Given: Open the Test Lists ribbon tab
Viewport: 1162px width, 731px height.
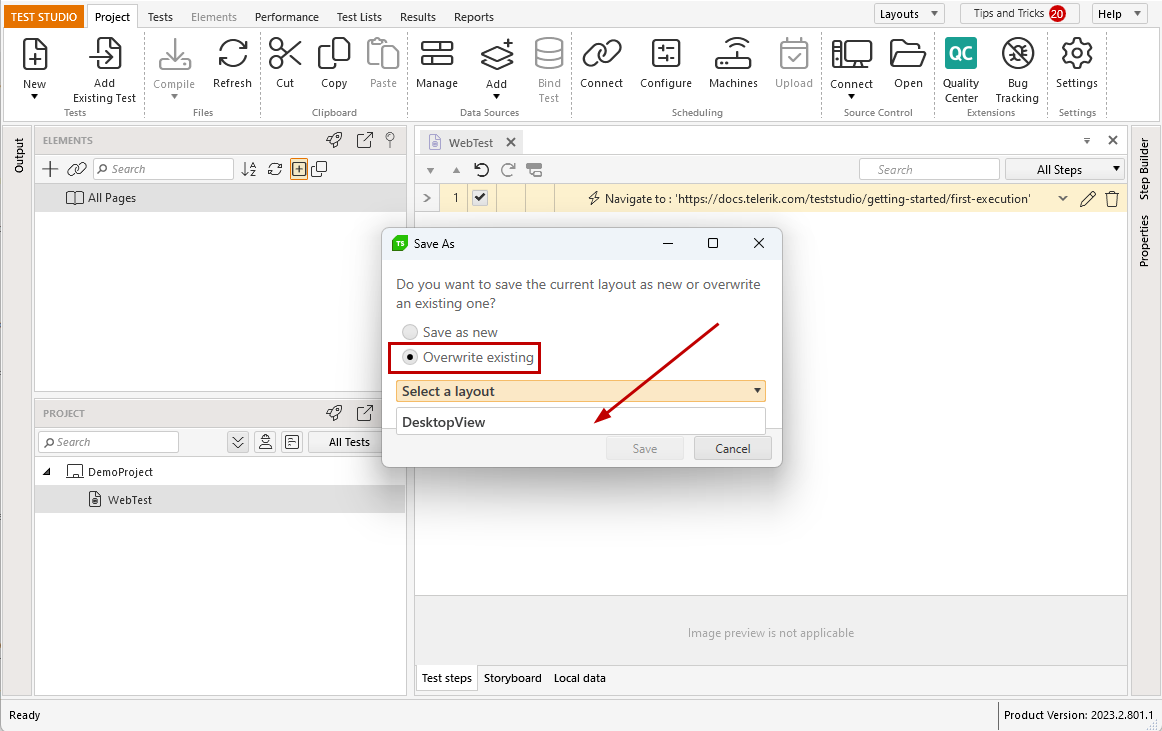Looking at the screenshot, I should 359,16.
